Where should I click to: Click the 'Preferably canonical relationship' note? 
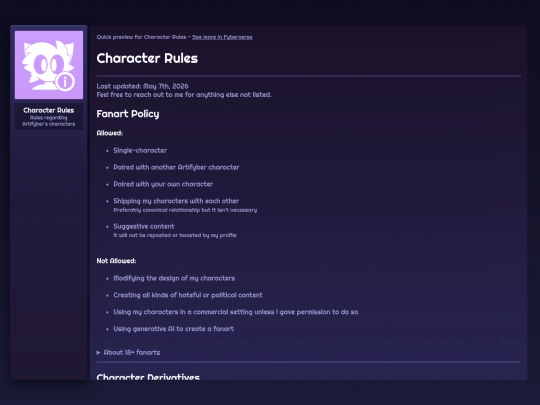[185, 210]
